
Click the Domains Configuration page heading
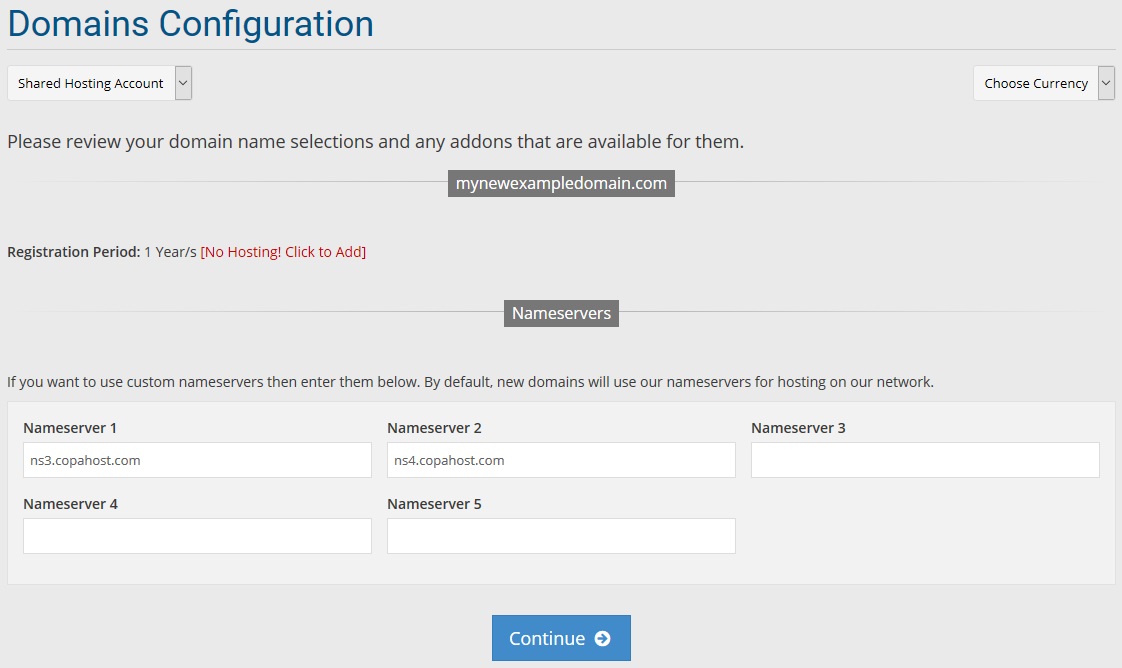pyautogui.click(x=190, y=24)
